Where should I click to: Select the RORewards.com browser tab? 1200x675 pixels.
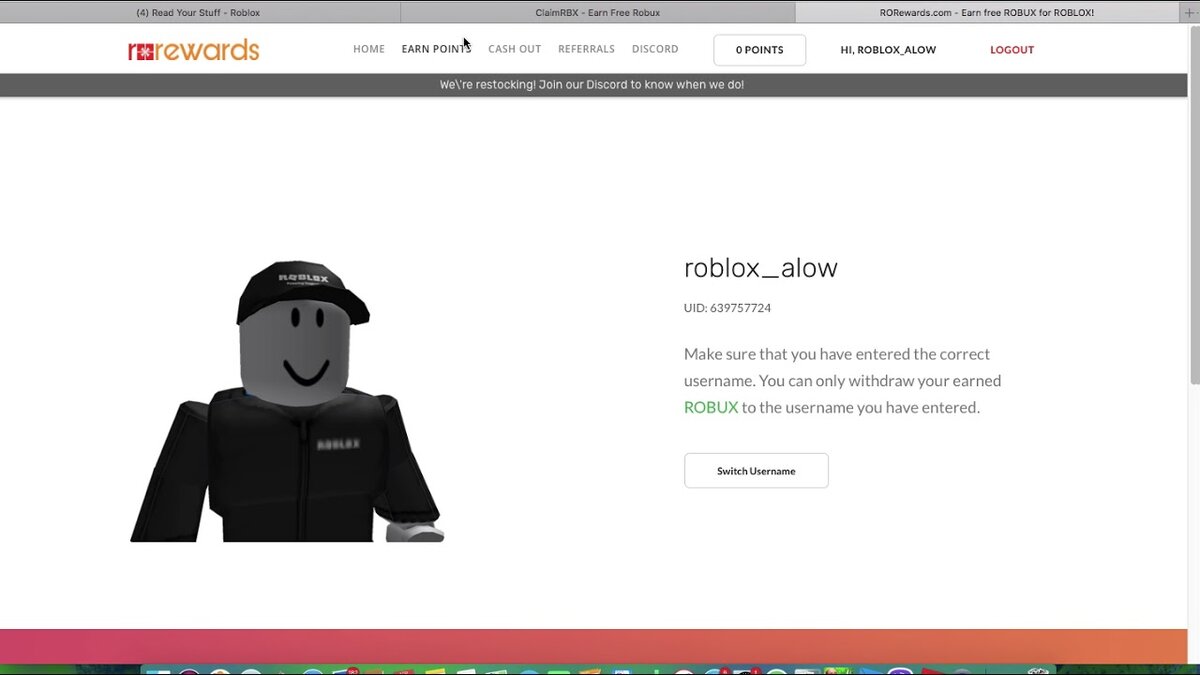988,13
